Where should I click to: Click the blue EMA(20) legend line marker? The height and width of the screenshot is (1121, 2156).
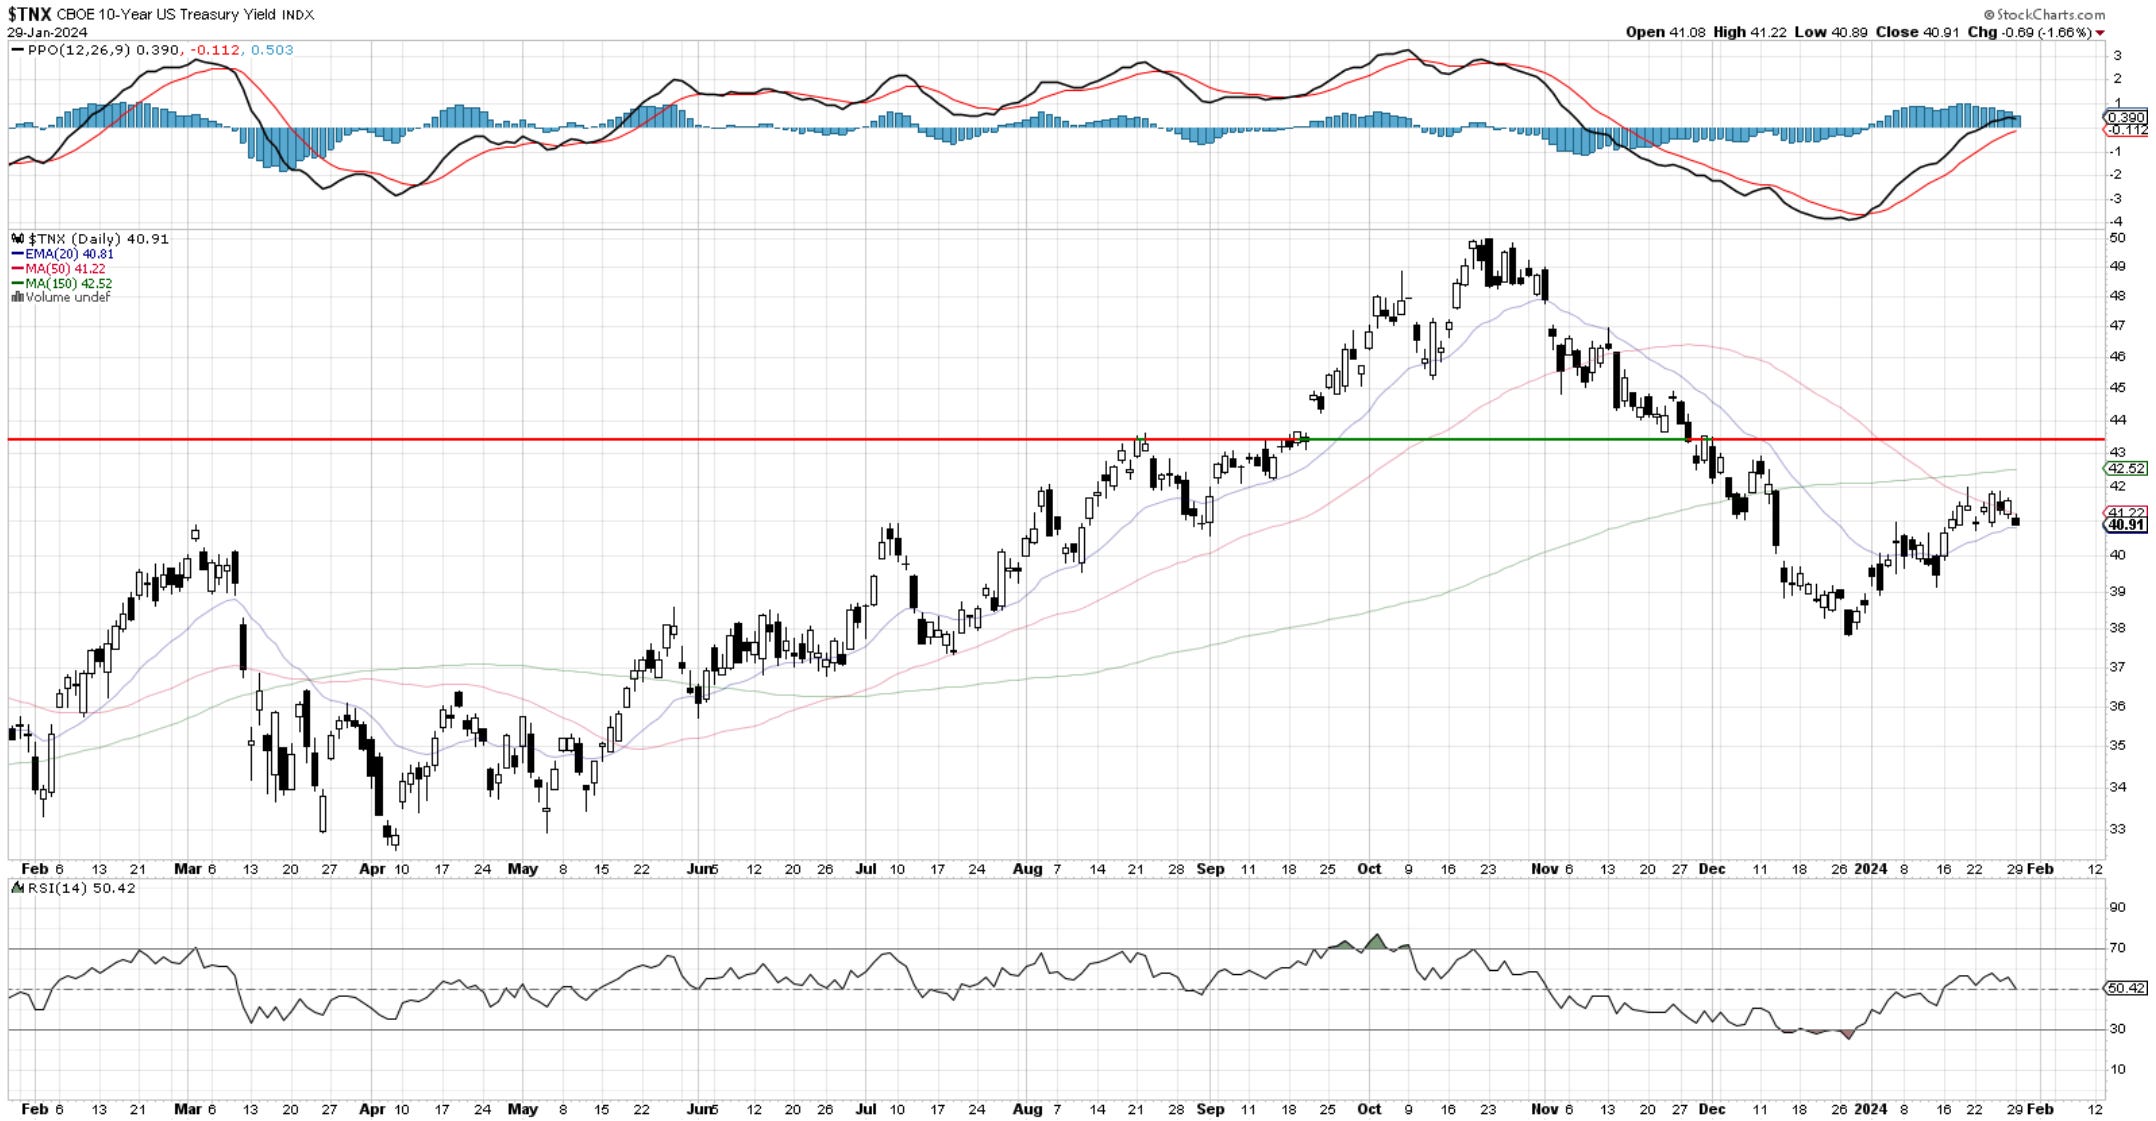(x=17, y=254)
